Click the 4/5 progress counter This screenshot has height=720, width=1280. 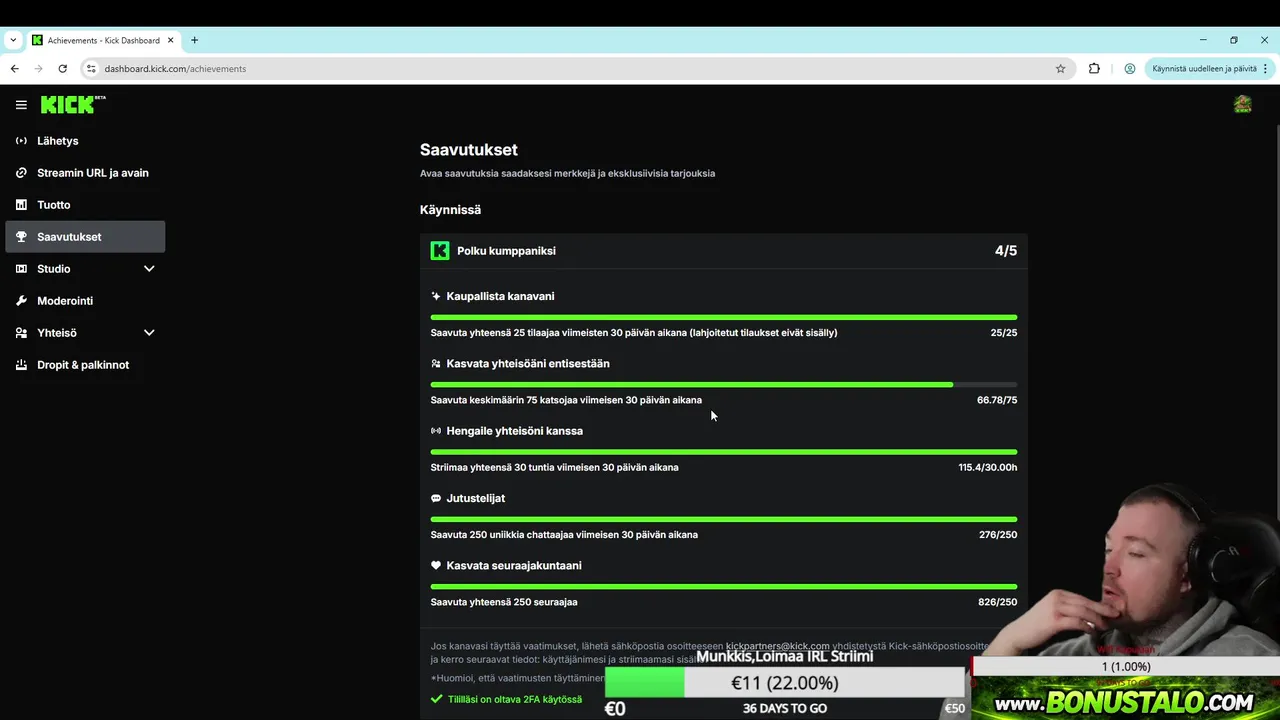coord(1006,251)
